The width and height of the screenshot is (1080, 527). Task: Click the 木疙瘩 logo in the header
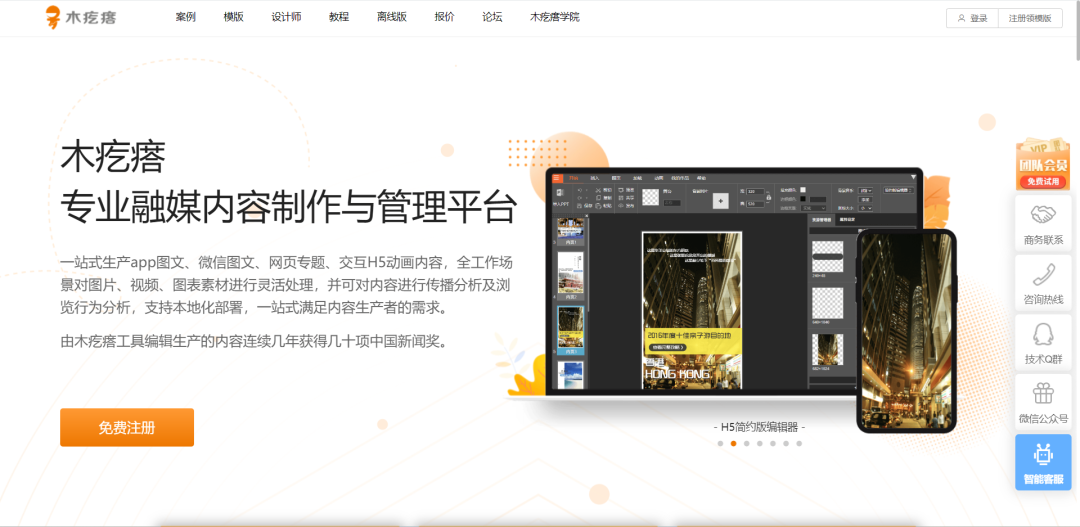point(81,17)
